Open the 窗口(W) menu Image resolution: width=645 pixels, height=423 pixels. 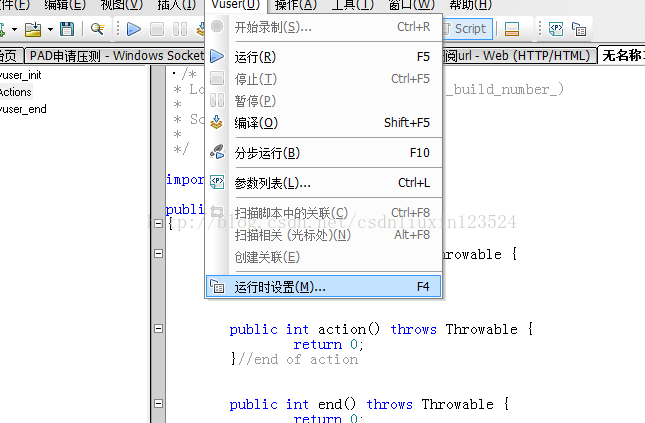(x=411, y=5)
